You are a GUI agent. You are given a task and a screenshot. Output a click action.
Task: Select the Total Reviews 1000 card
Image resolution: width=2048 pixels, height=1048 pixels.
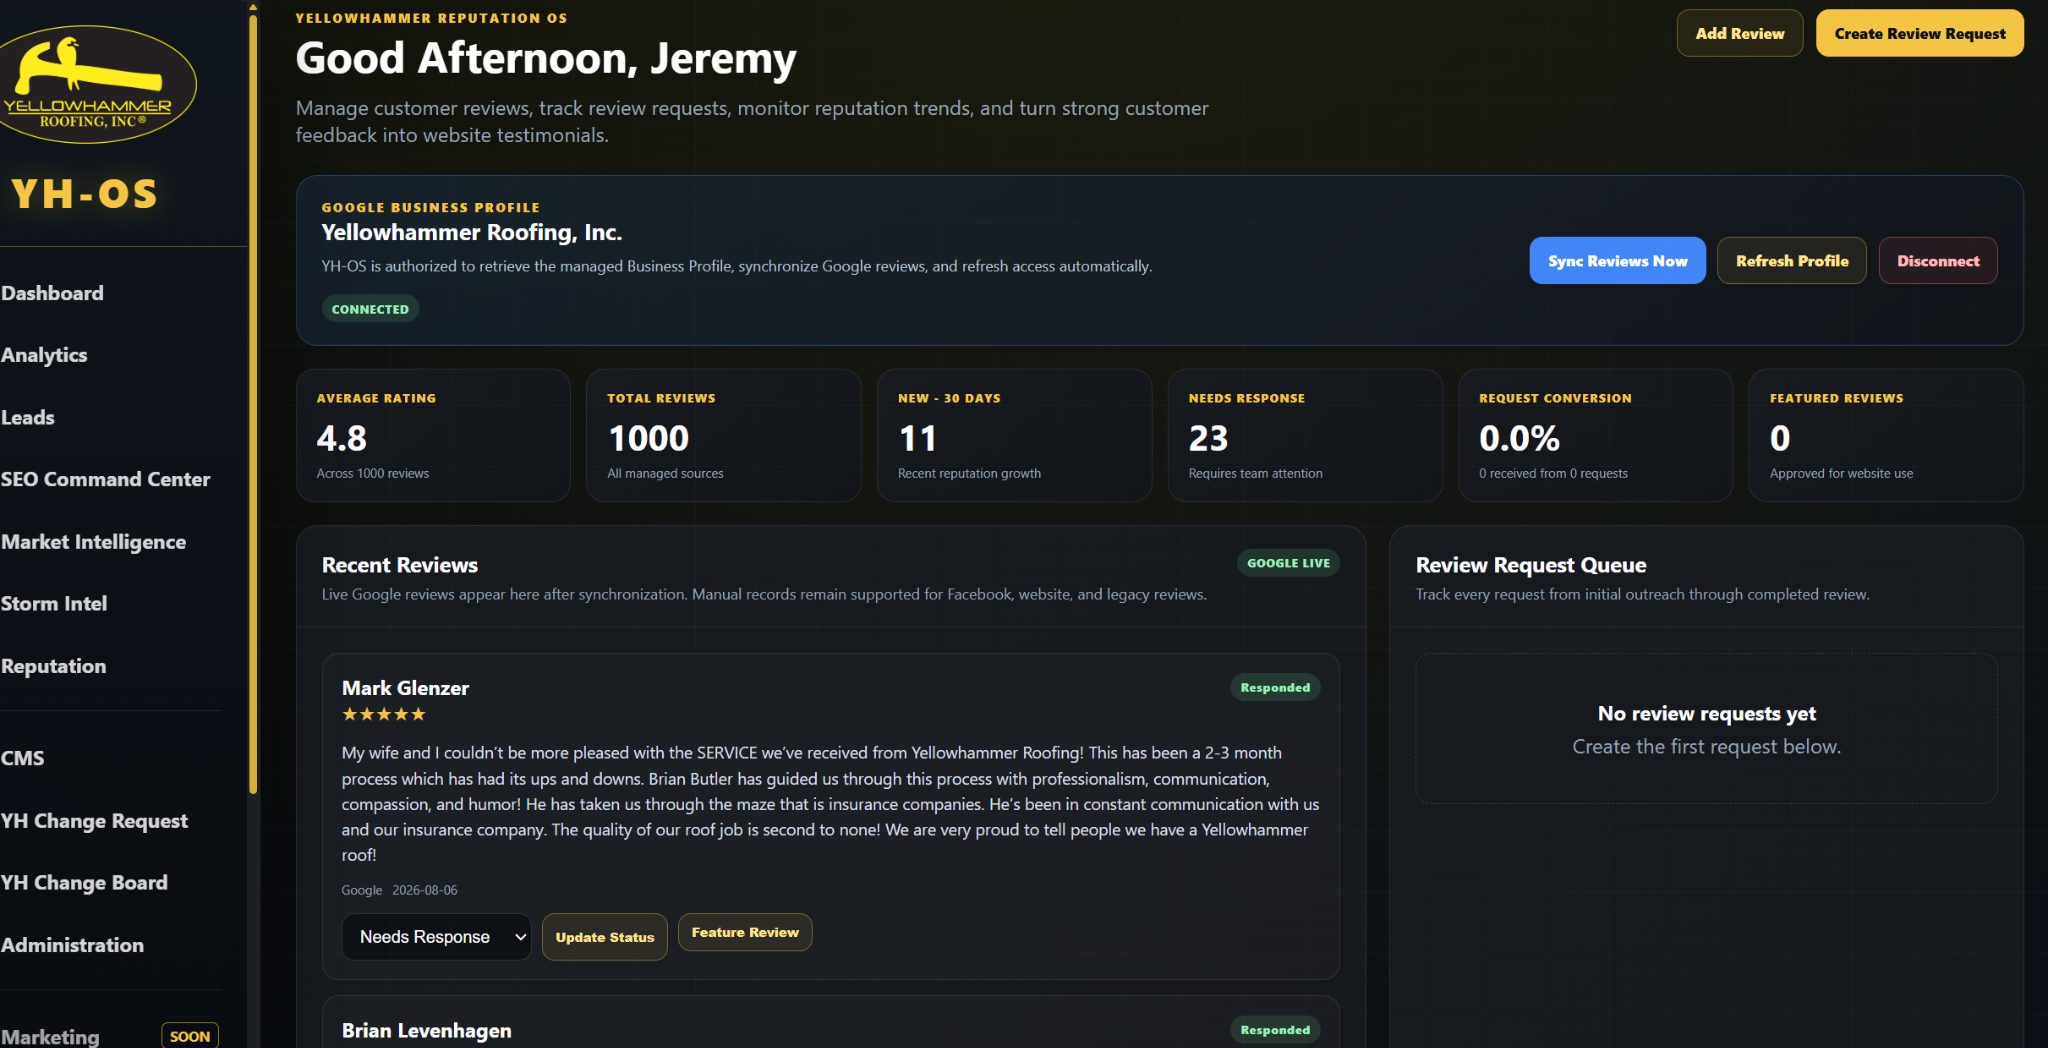(724, 435)
